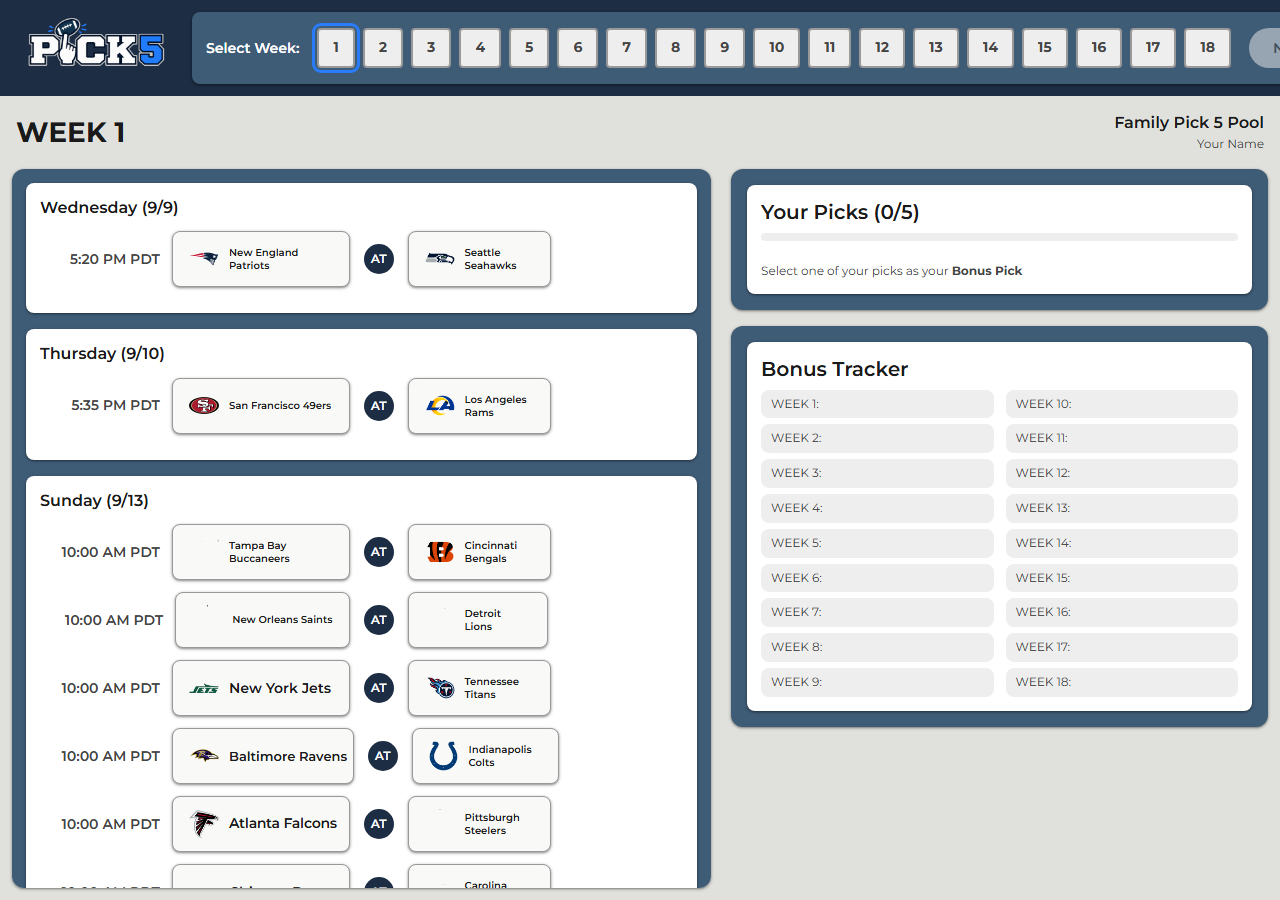Click the WEEK 10 bonus tracker slot
The height and width of the screenshot is (900, 1280).
coord(1122,404)
